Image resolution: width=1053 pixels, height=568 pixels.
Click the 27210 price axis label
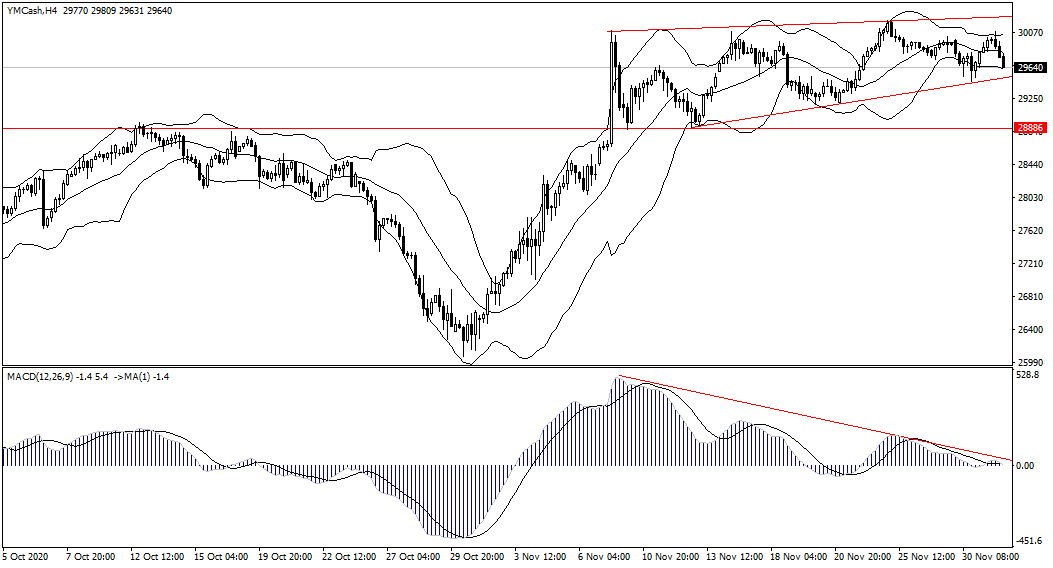1030,263
